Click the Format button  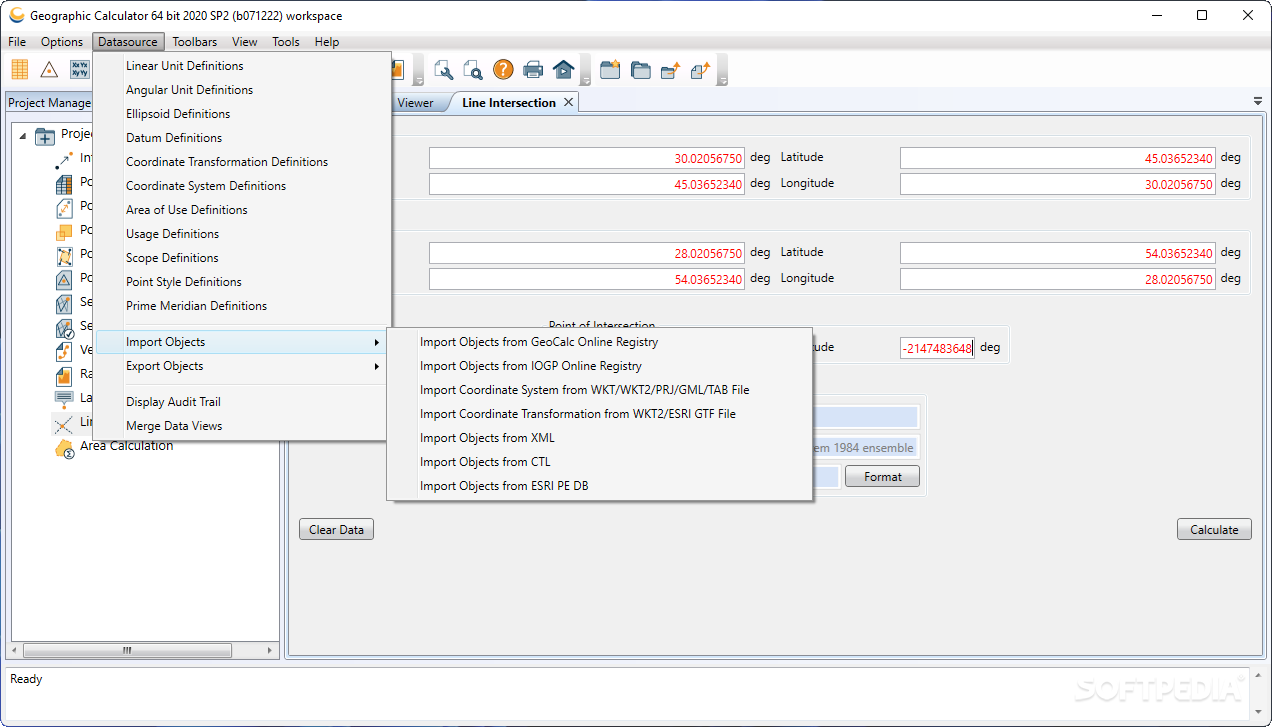[883, 477]
